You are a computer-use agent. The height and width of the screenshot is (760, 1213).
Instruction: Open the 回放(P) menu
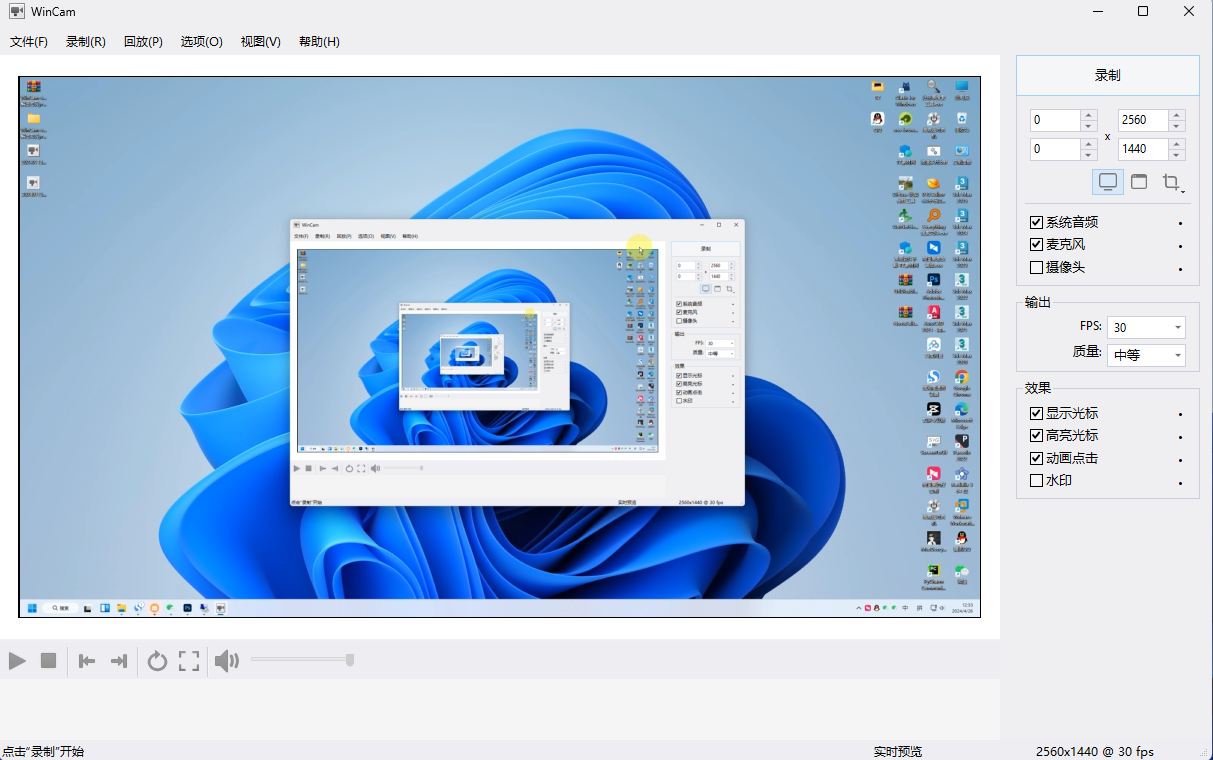pyautogui.click(x=143, y=42)
